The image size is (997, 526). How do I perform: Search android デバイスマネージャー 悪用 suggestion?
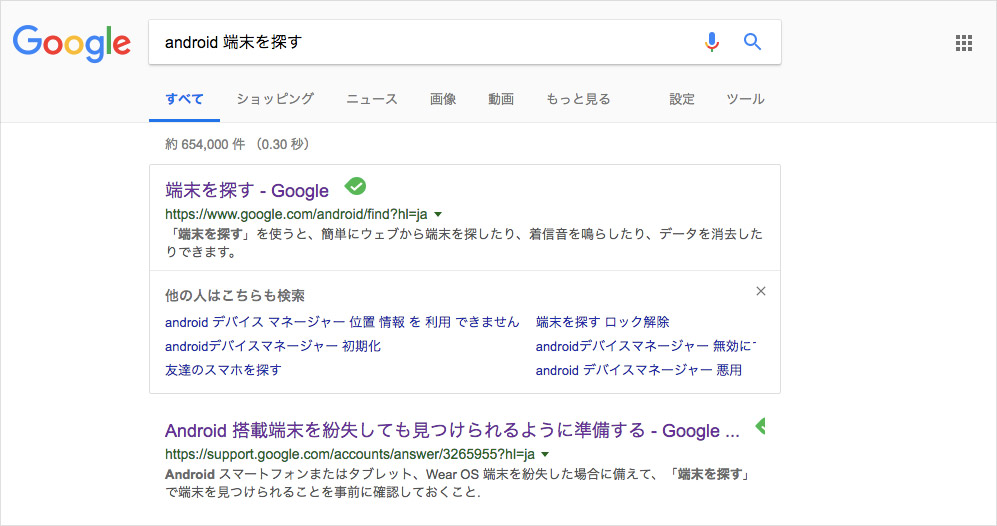[x=639, y=370]
